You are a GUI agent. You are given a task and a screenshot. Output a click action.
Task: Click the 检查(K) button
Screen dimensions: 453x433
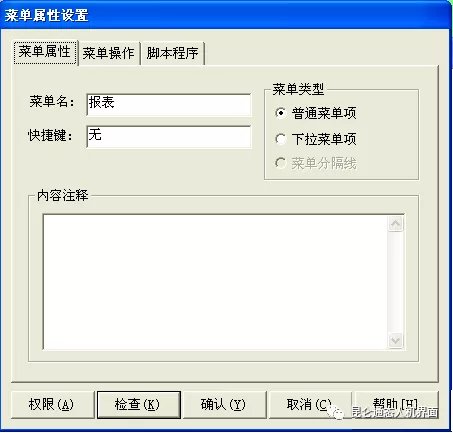tap(139, 405)
